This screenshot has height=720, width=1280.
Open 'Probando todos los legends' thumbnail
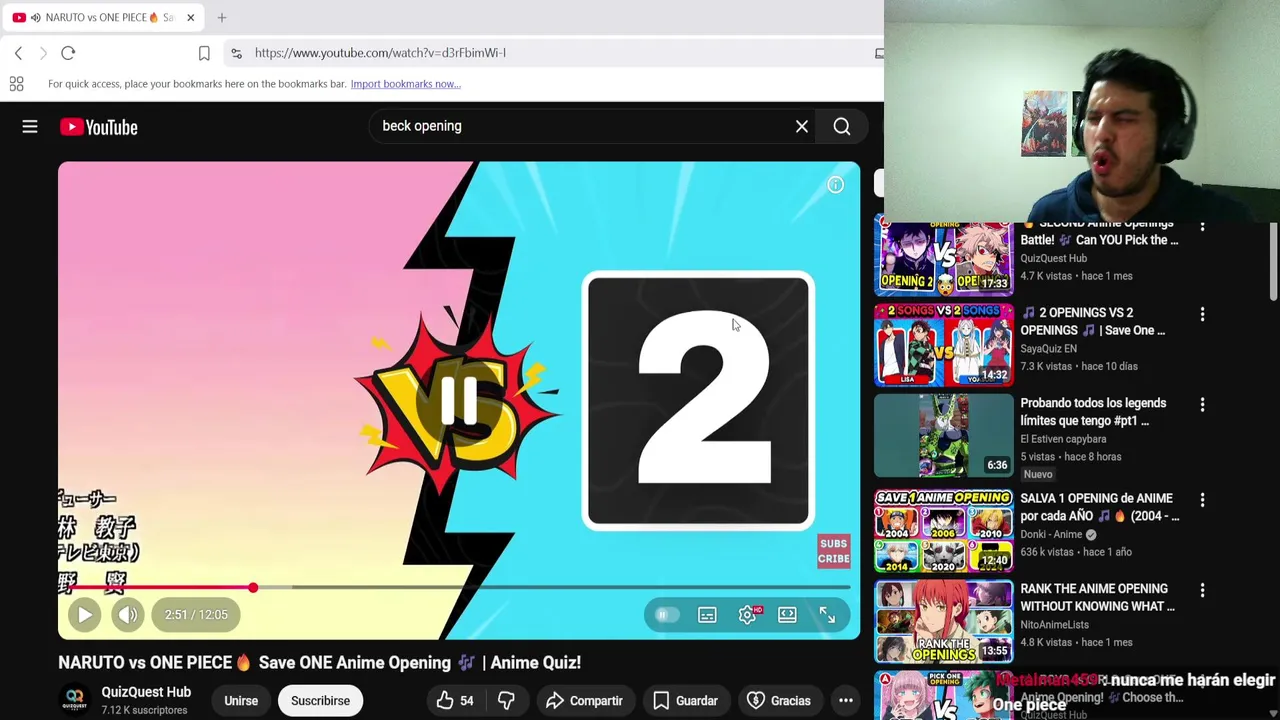tap(944, 436)
